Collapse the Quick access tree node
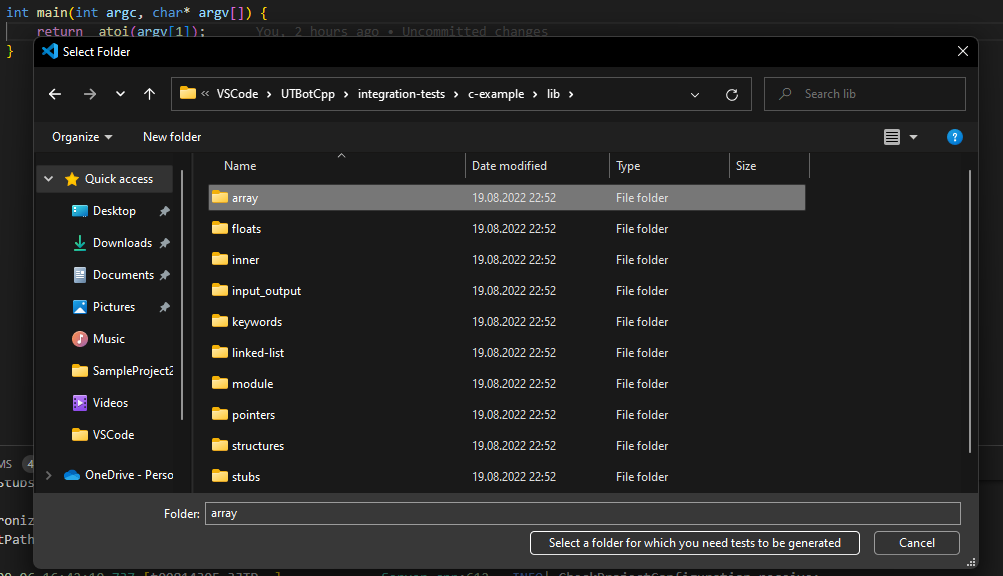The image size is (1003, 576). point(49,179)
